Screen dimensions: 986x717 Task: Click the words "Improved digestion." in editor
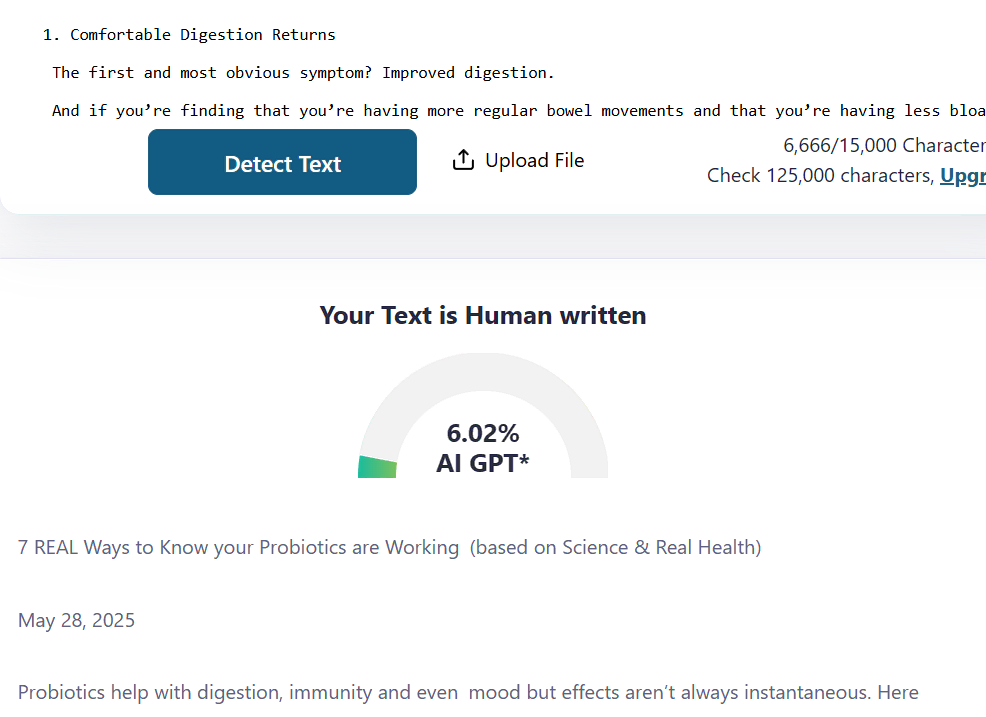468,73
